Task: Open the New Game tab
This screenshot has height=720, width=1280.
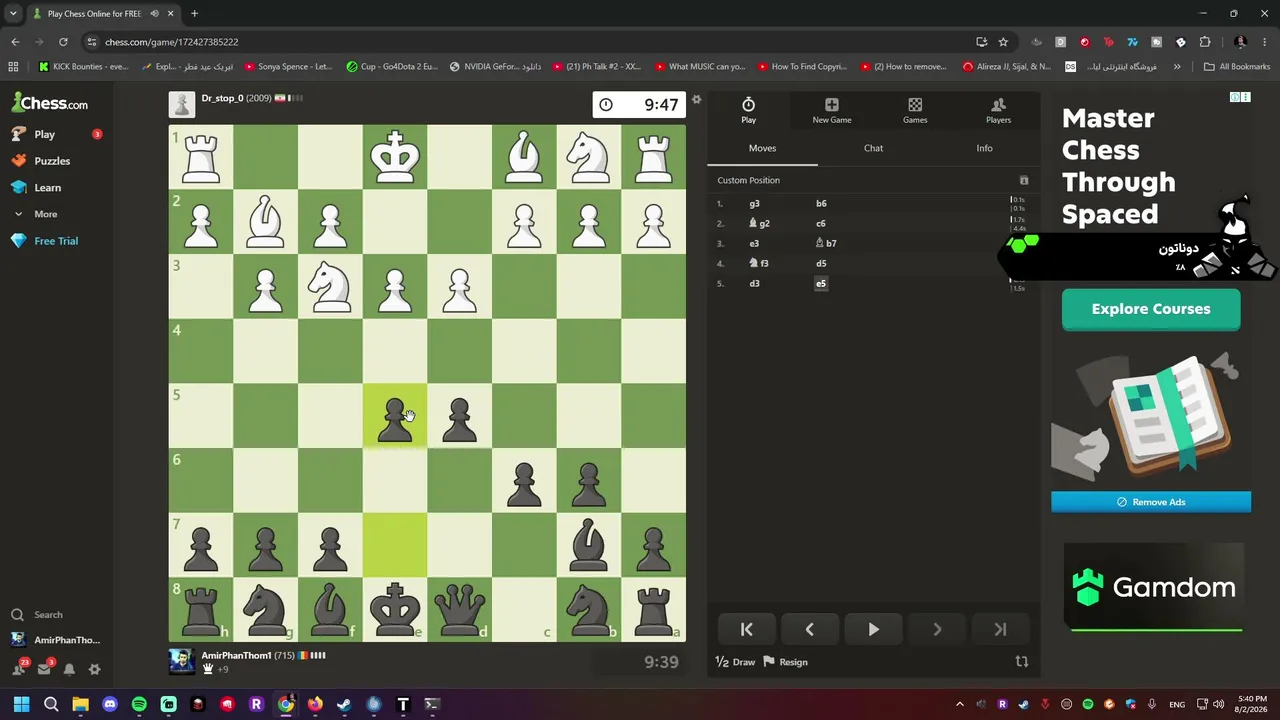Action: (832, 110)
